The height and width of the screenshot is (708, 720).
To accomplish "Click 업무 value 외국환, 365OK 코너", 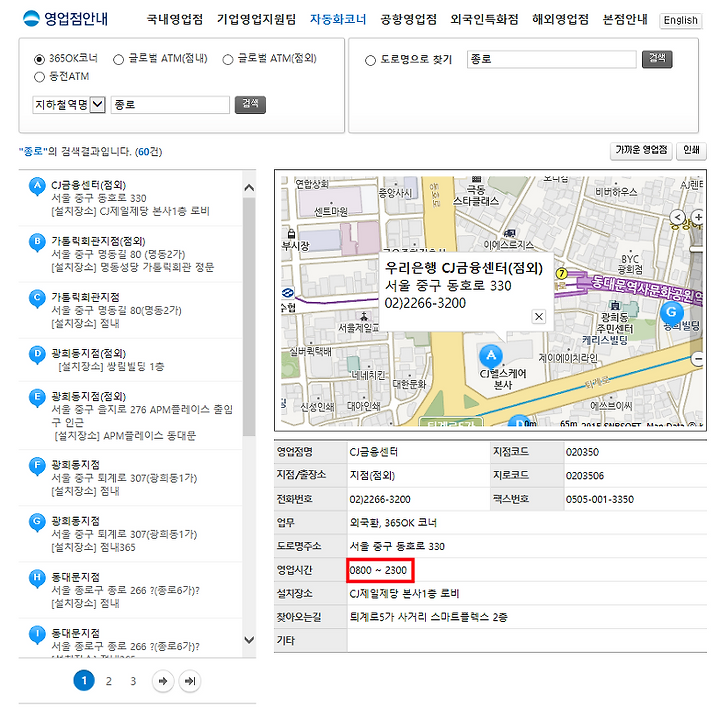I will (x=393, y=523).
